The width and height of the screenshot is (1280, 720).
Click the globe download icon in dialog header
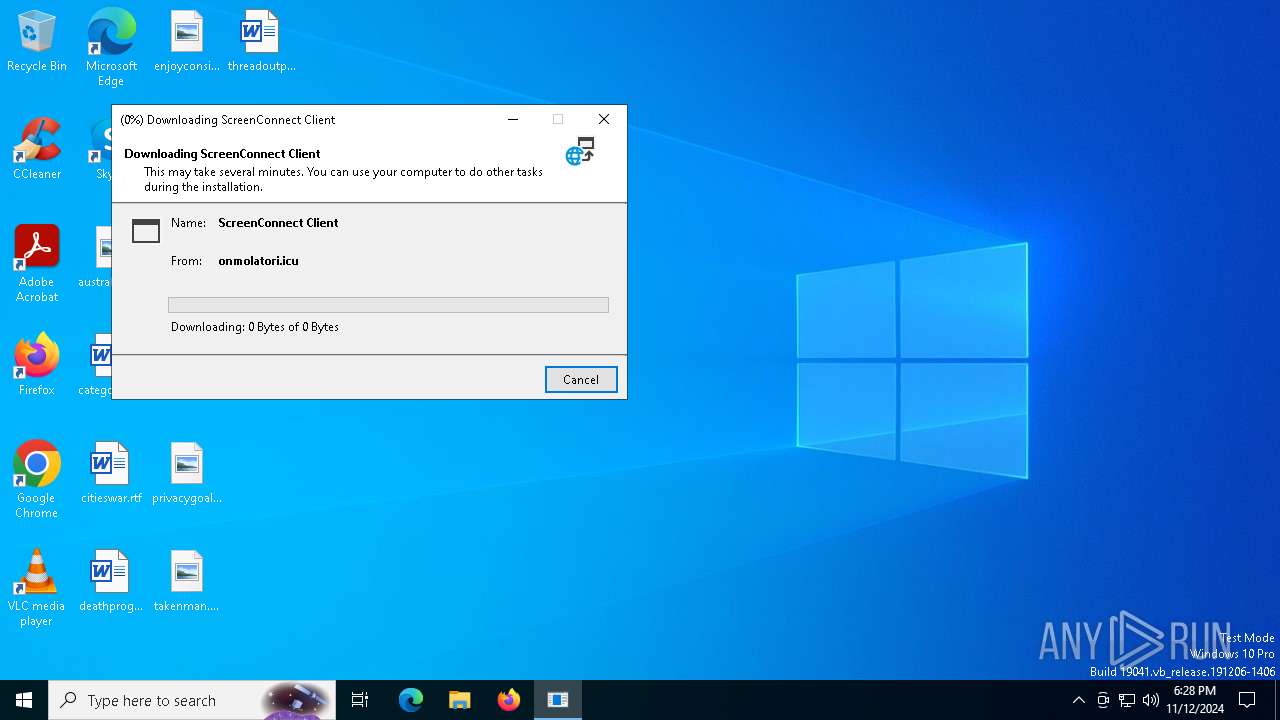[x=580, y=151]
